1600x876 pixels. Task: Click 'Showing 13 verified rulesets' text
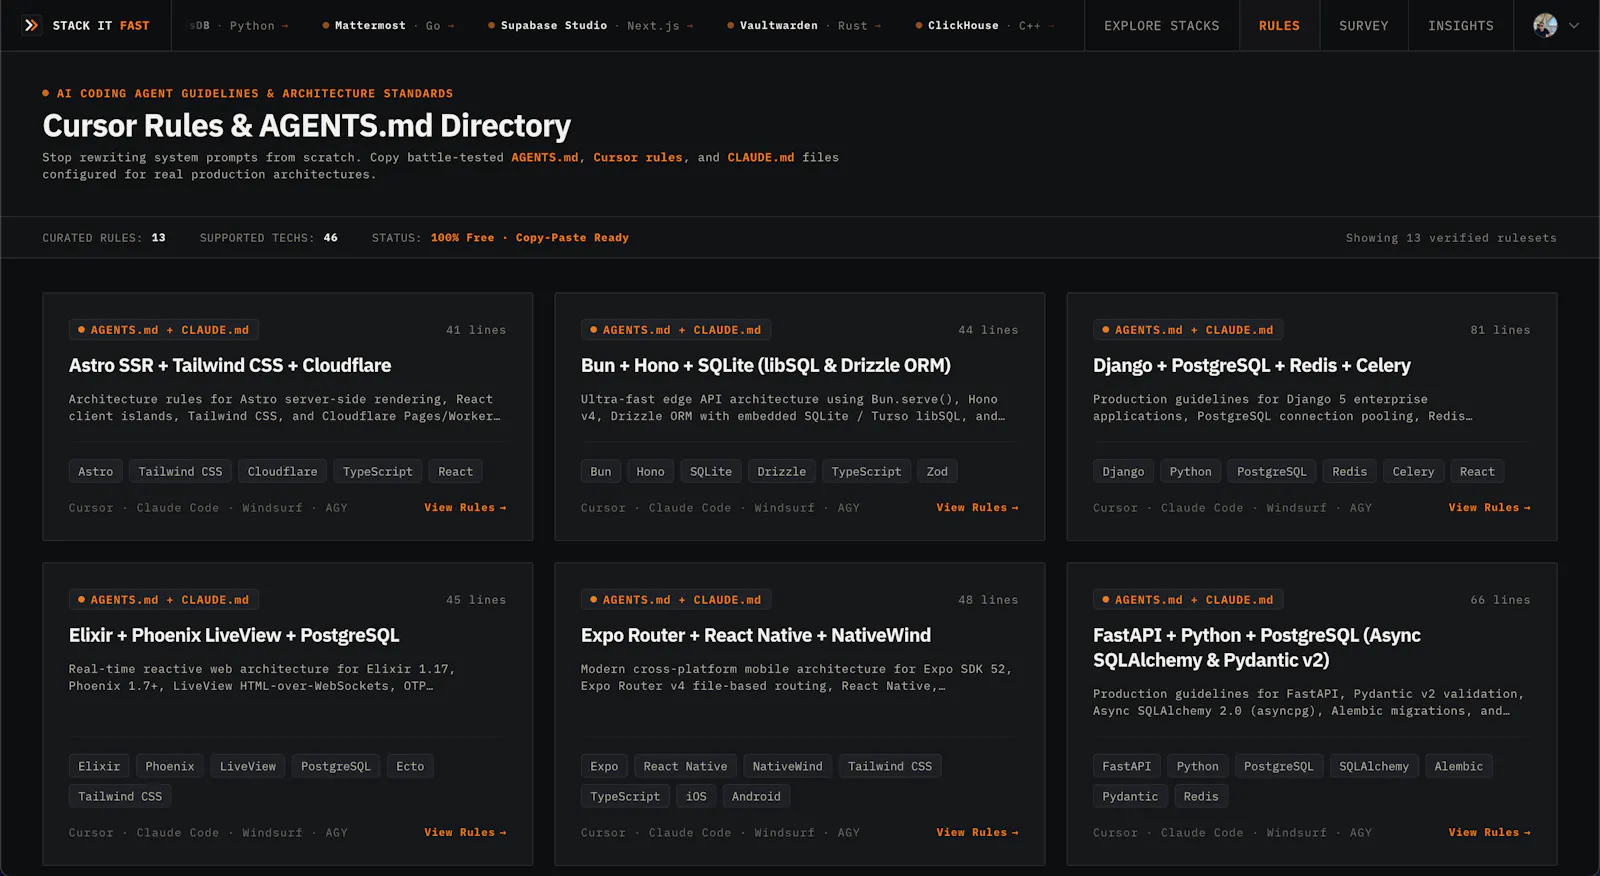click(1451, 238)
